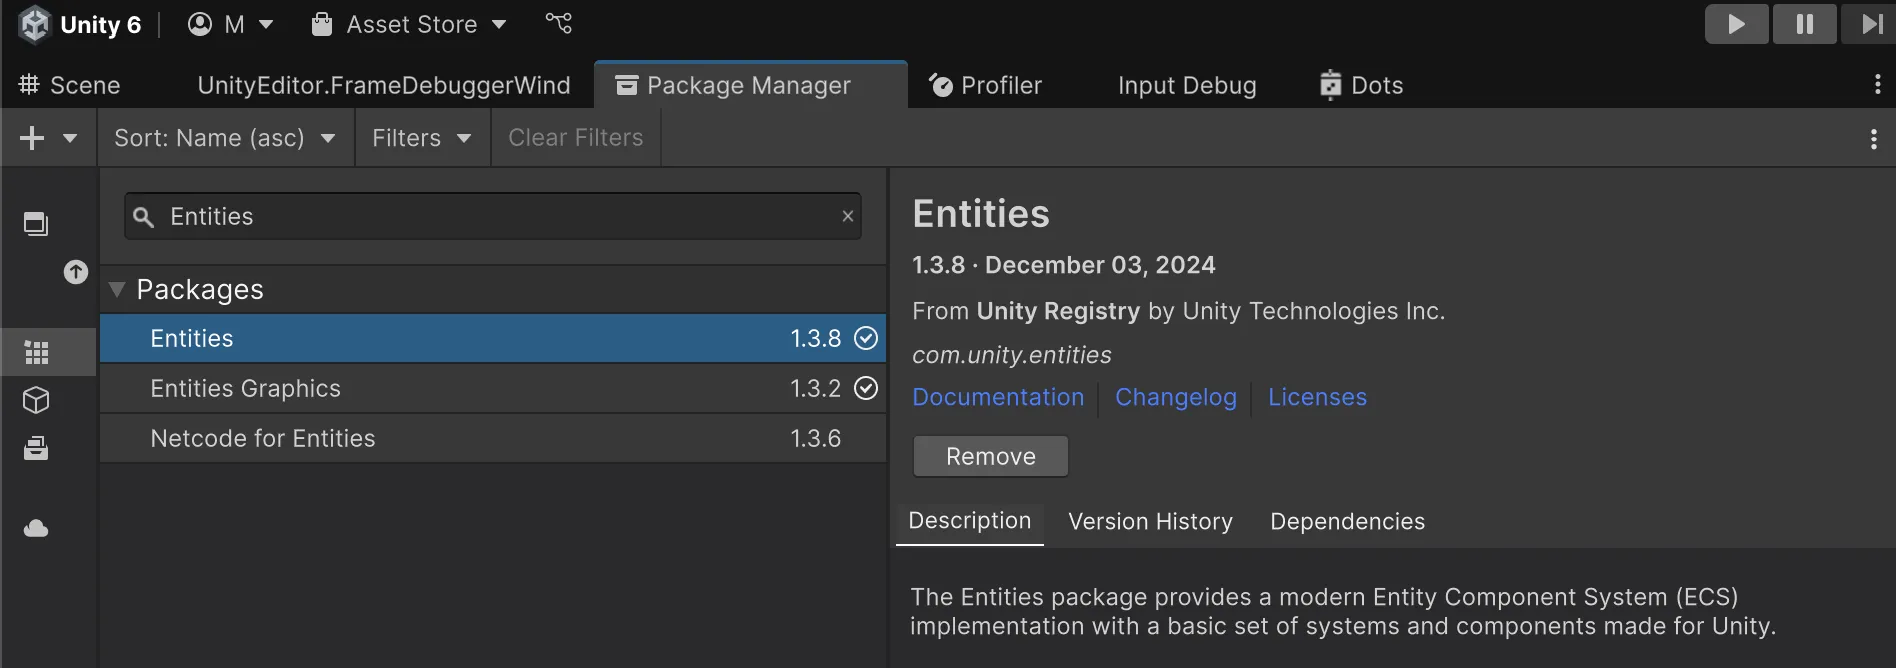1896x668 pixels.
Task: Select Built-in packages icon in sidebar
Action: [x=36, y=448]
